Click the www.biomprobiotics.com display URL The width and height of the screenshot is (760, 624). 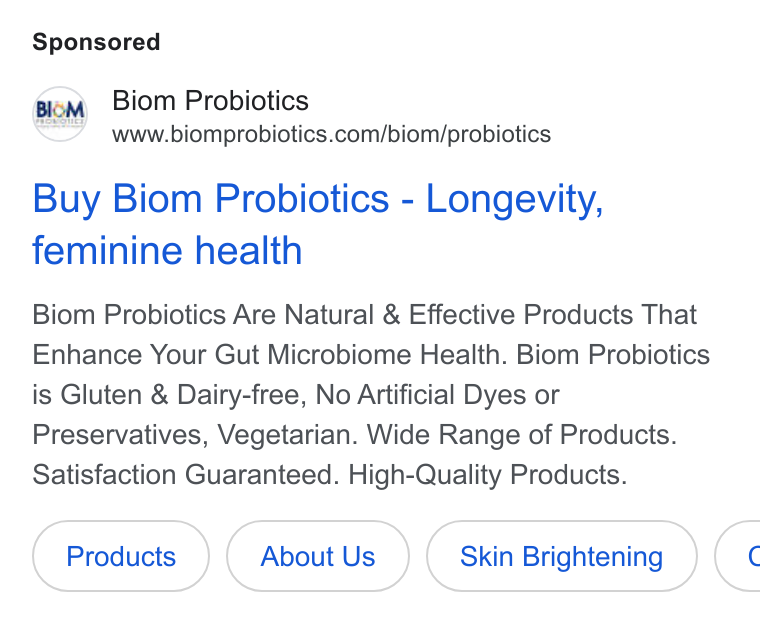click(332, 134)
